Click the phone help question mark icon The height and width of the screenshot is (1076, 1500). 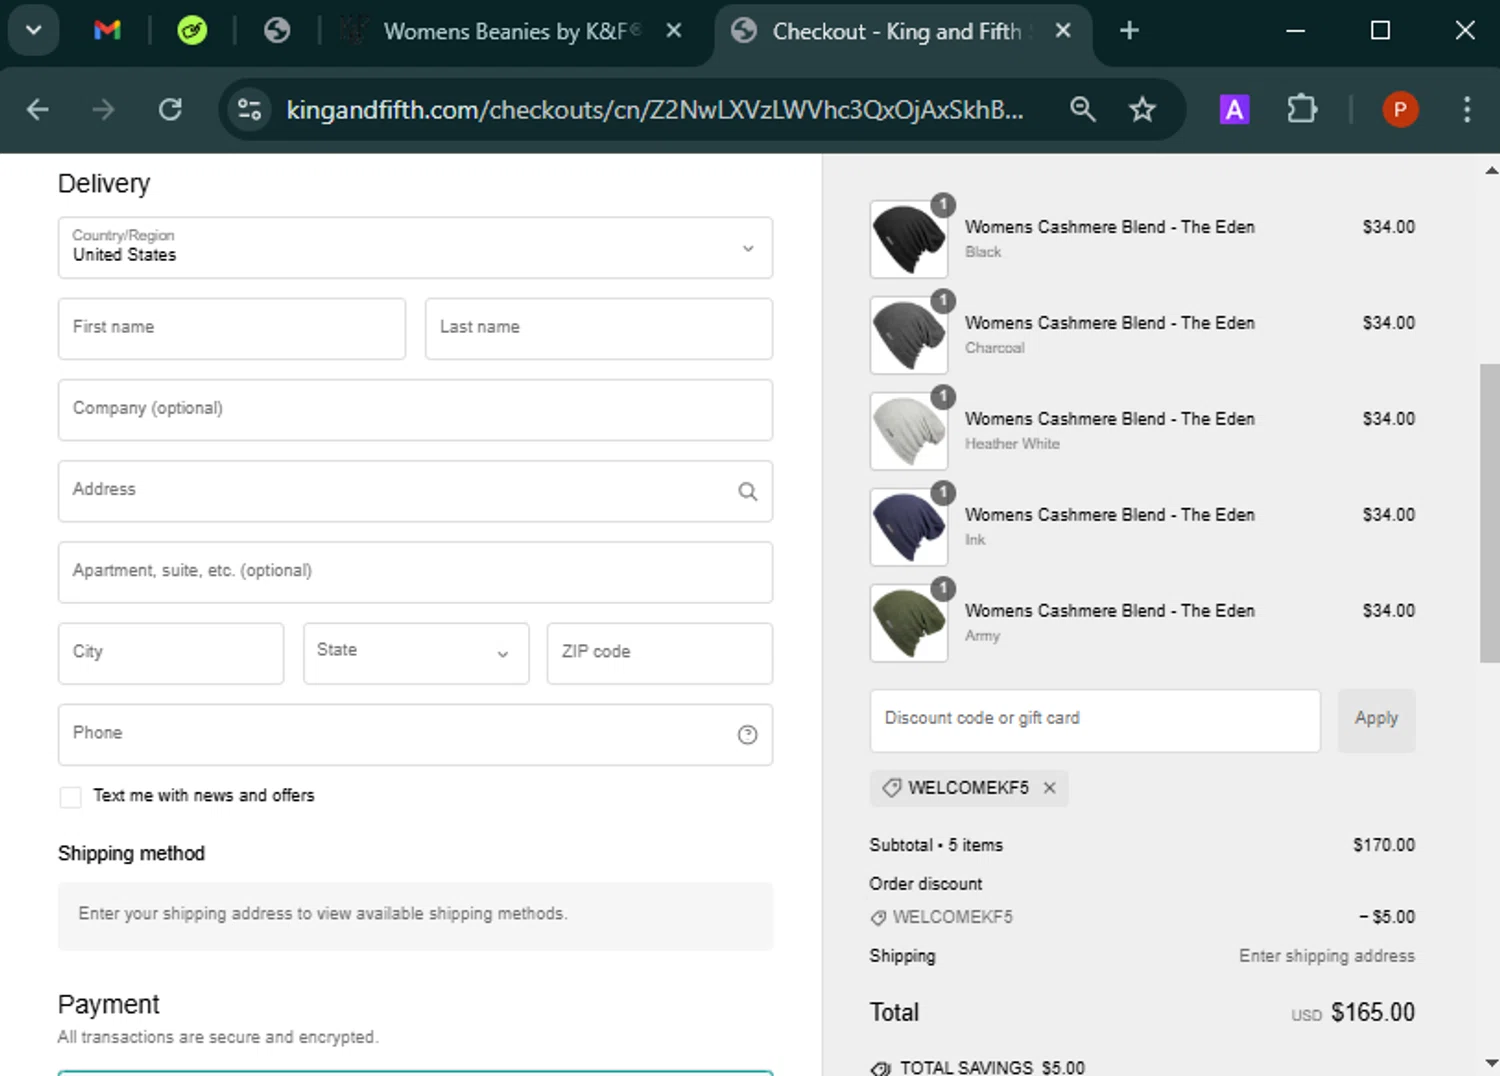click(747, 735)
